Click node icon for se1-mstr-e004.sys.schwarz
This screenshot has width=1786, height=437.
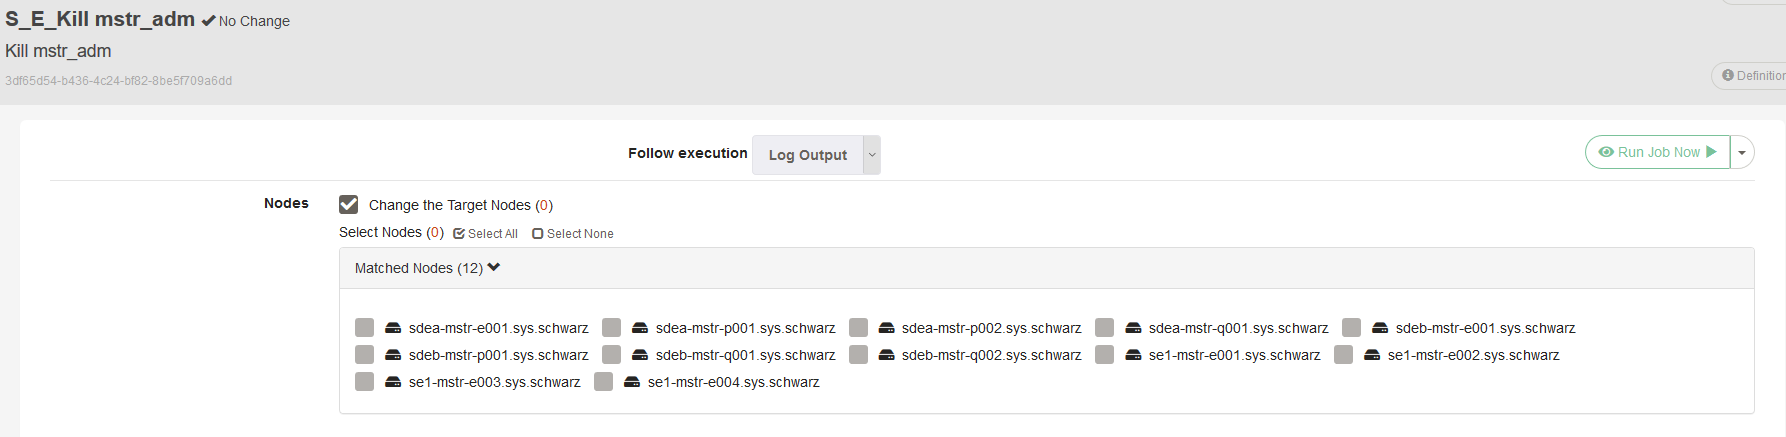(x=632, y=382)
